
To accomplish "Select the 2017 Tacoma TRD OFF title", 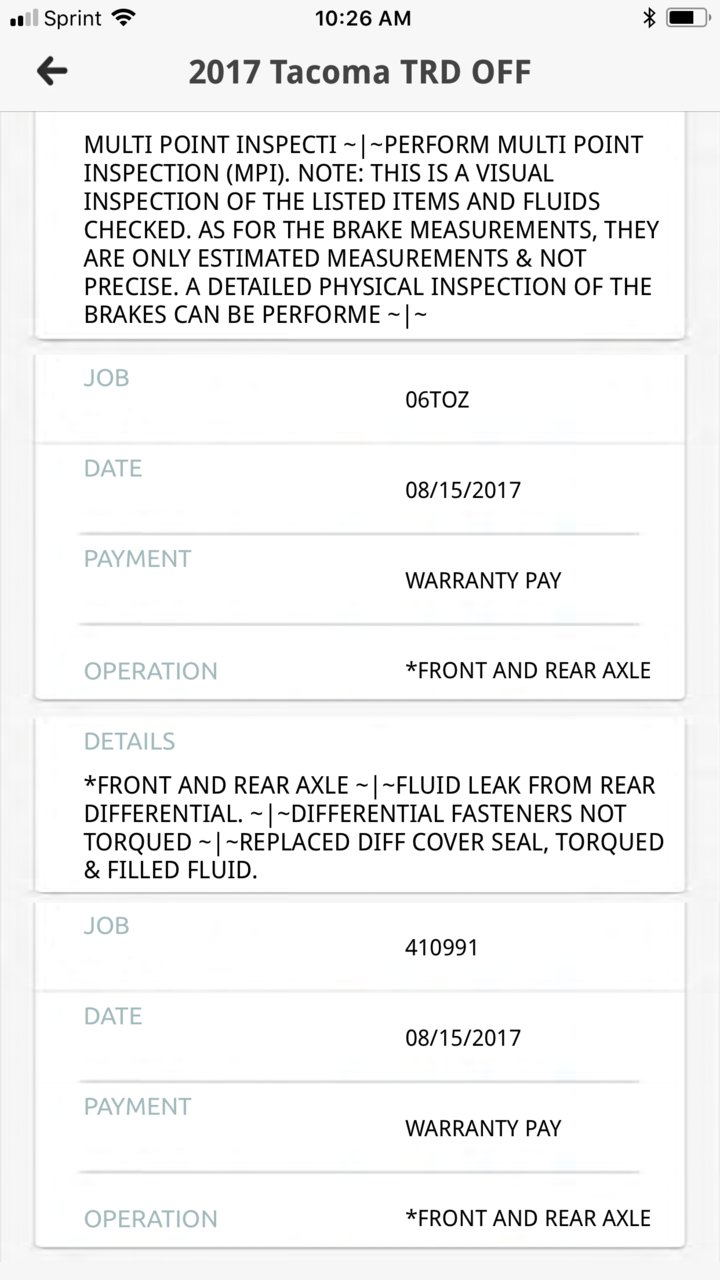I will coord(360,72).
